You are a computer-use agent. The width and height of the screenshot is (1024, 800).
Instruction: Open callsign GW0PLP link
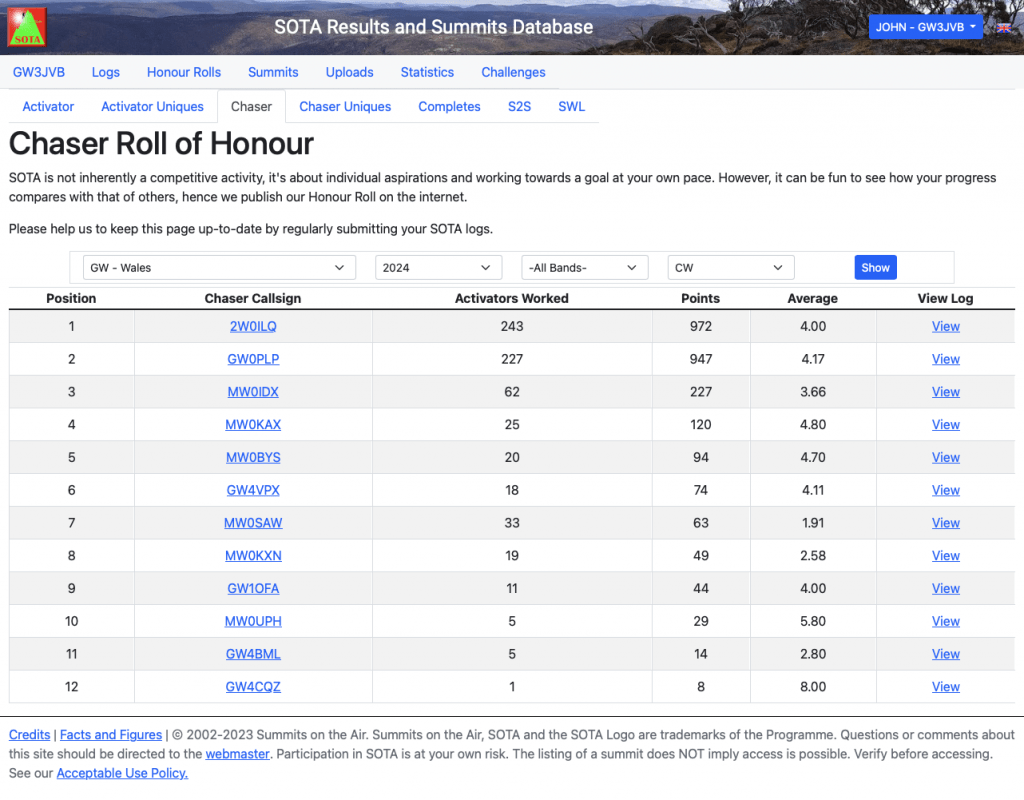(x=253, y=359)
